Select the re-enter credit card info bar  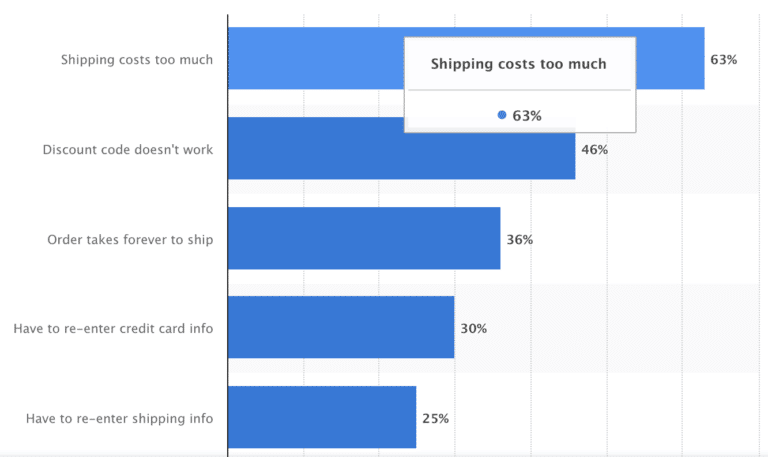click(341, 327)
